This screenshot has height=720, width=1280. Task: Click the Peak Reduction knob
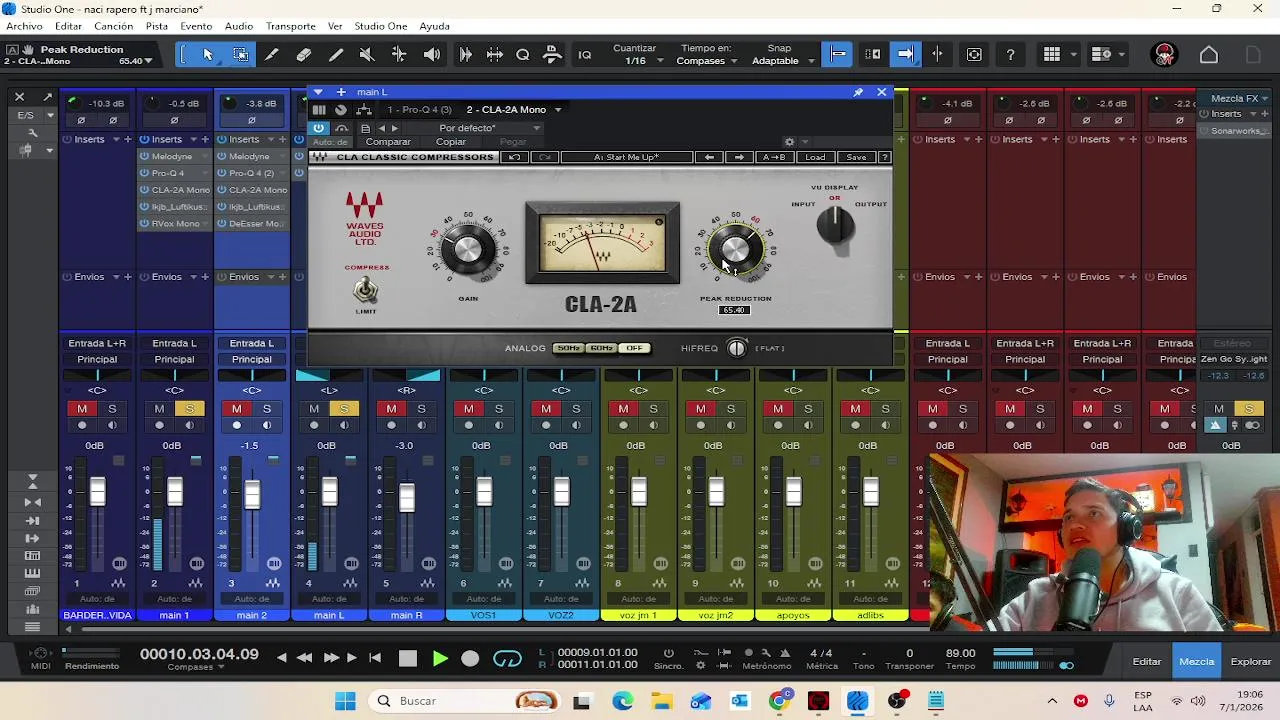coord(735,249)
